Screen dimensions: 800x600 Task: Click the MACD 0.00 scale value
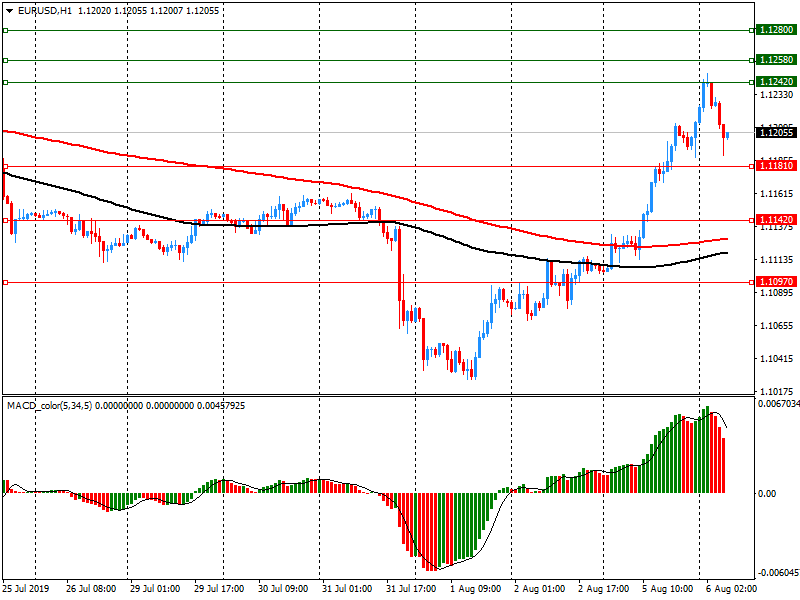pyautogui.click(x=767, y=493)
